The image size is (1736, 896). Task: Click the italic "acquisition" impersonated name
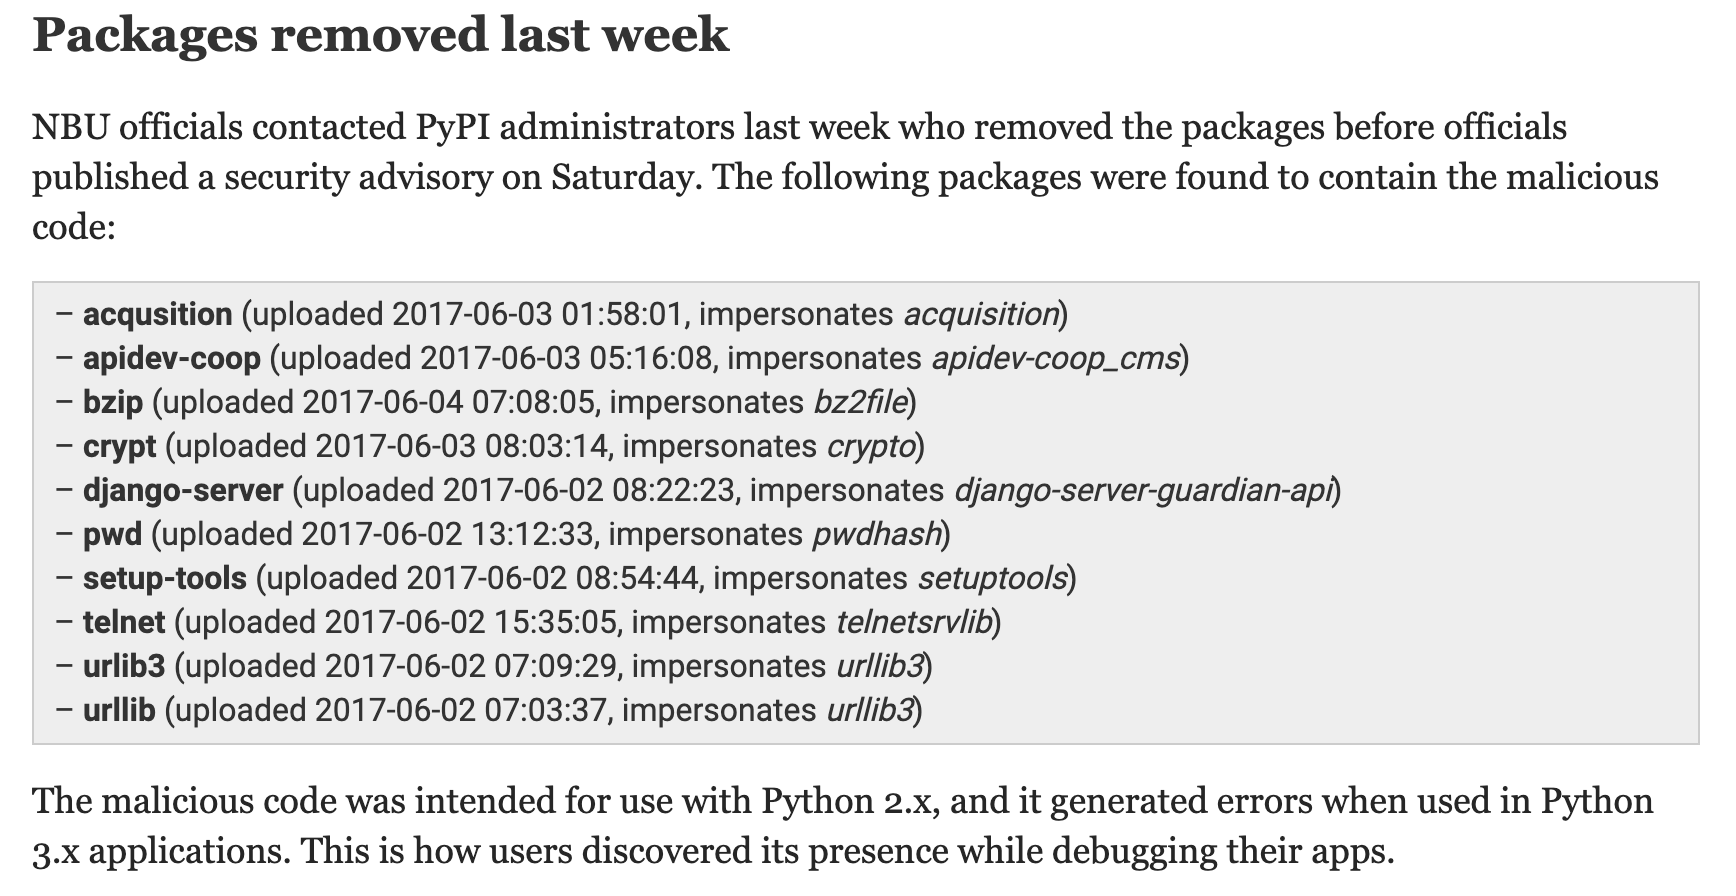(x=981, y=314)
